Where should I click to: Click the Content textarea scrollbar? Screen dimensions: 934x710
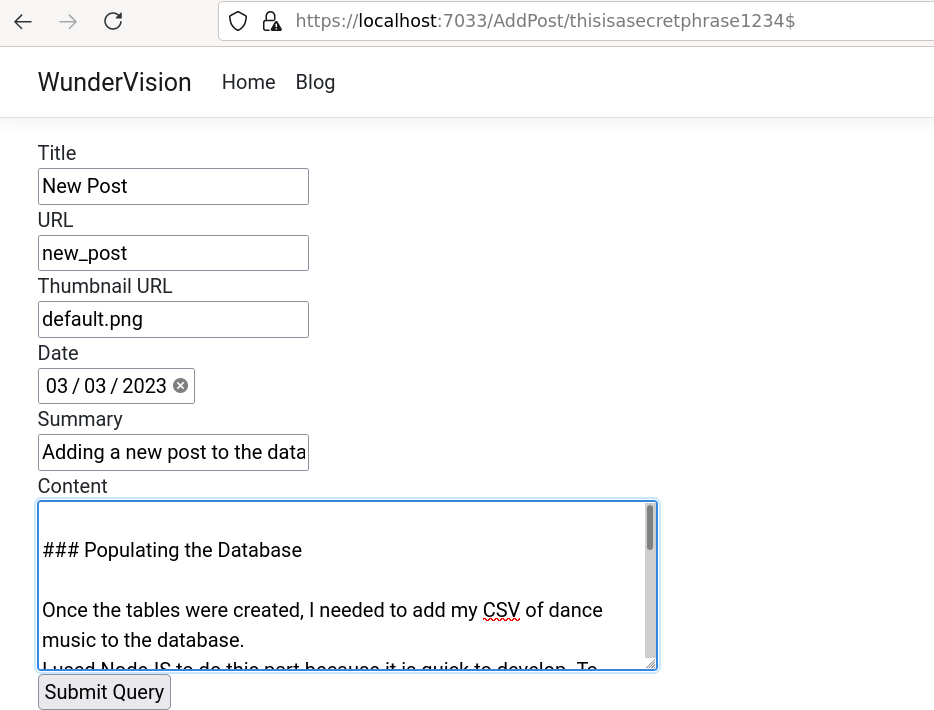[x=651, y=530]
